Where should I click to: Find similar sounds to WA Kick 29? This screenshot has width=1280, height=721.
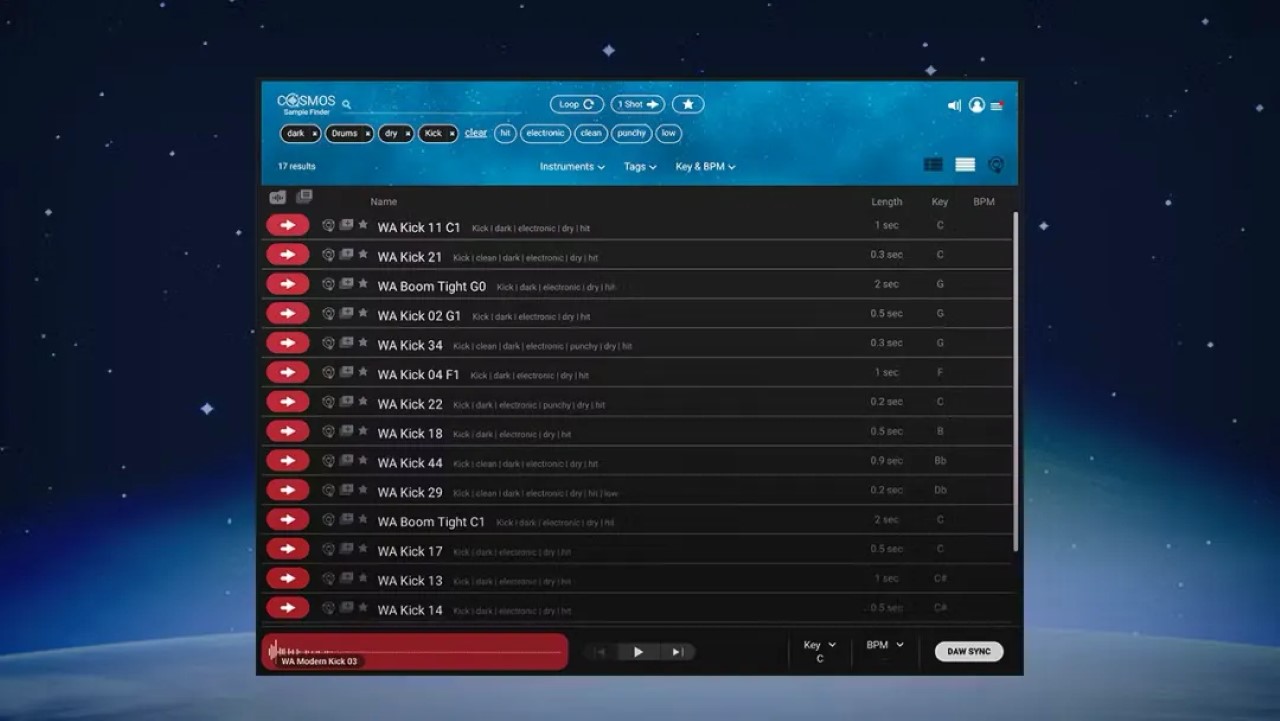pyautogui.click(x=328, y=490)
